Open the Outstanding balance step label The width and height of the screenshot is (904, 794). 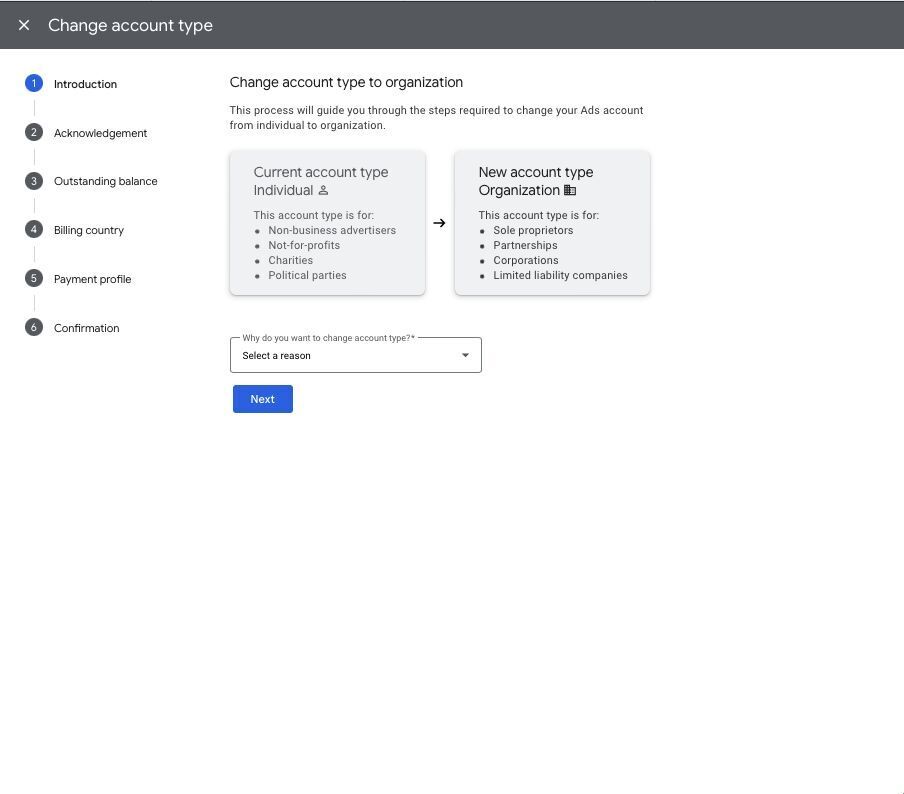tap(105, 181)
